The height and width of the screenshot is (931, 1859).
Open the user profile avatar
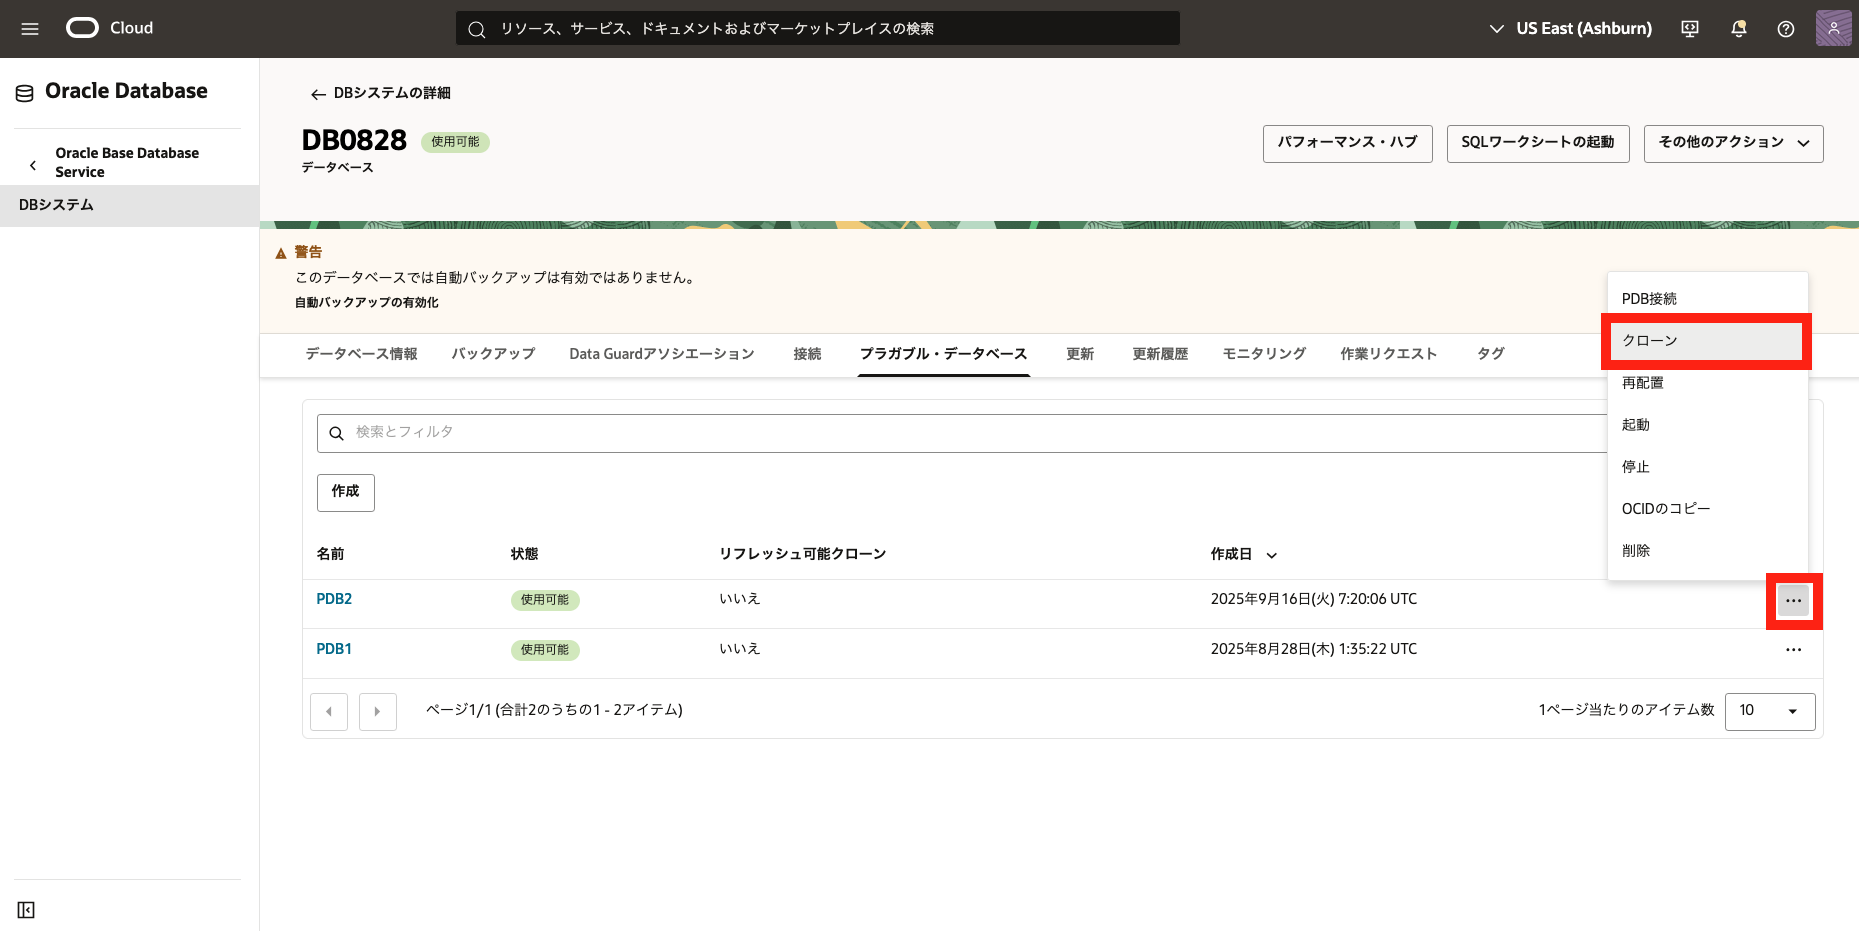1833,28
